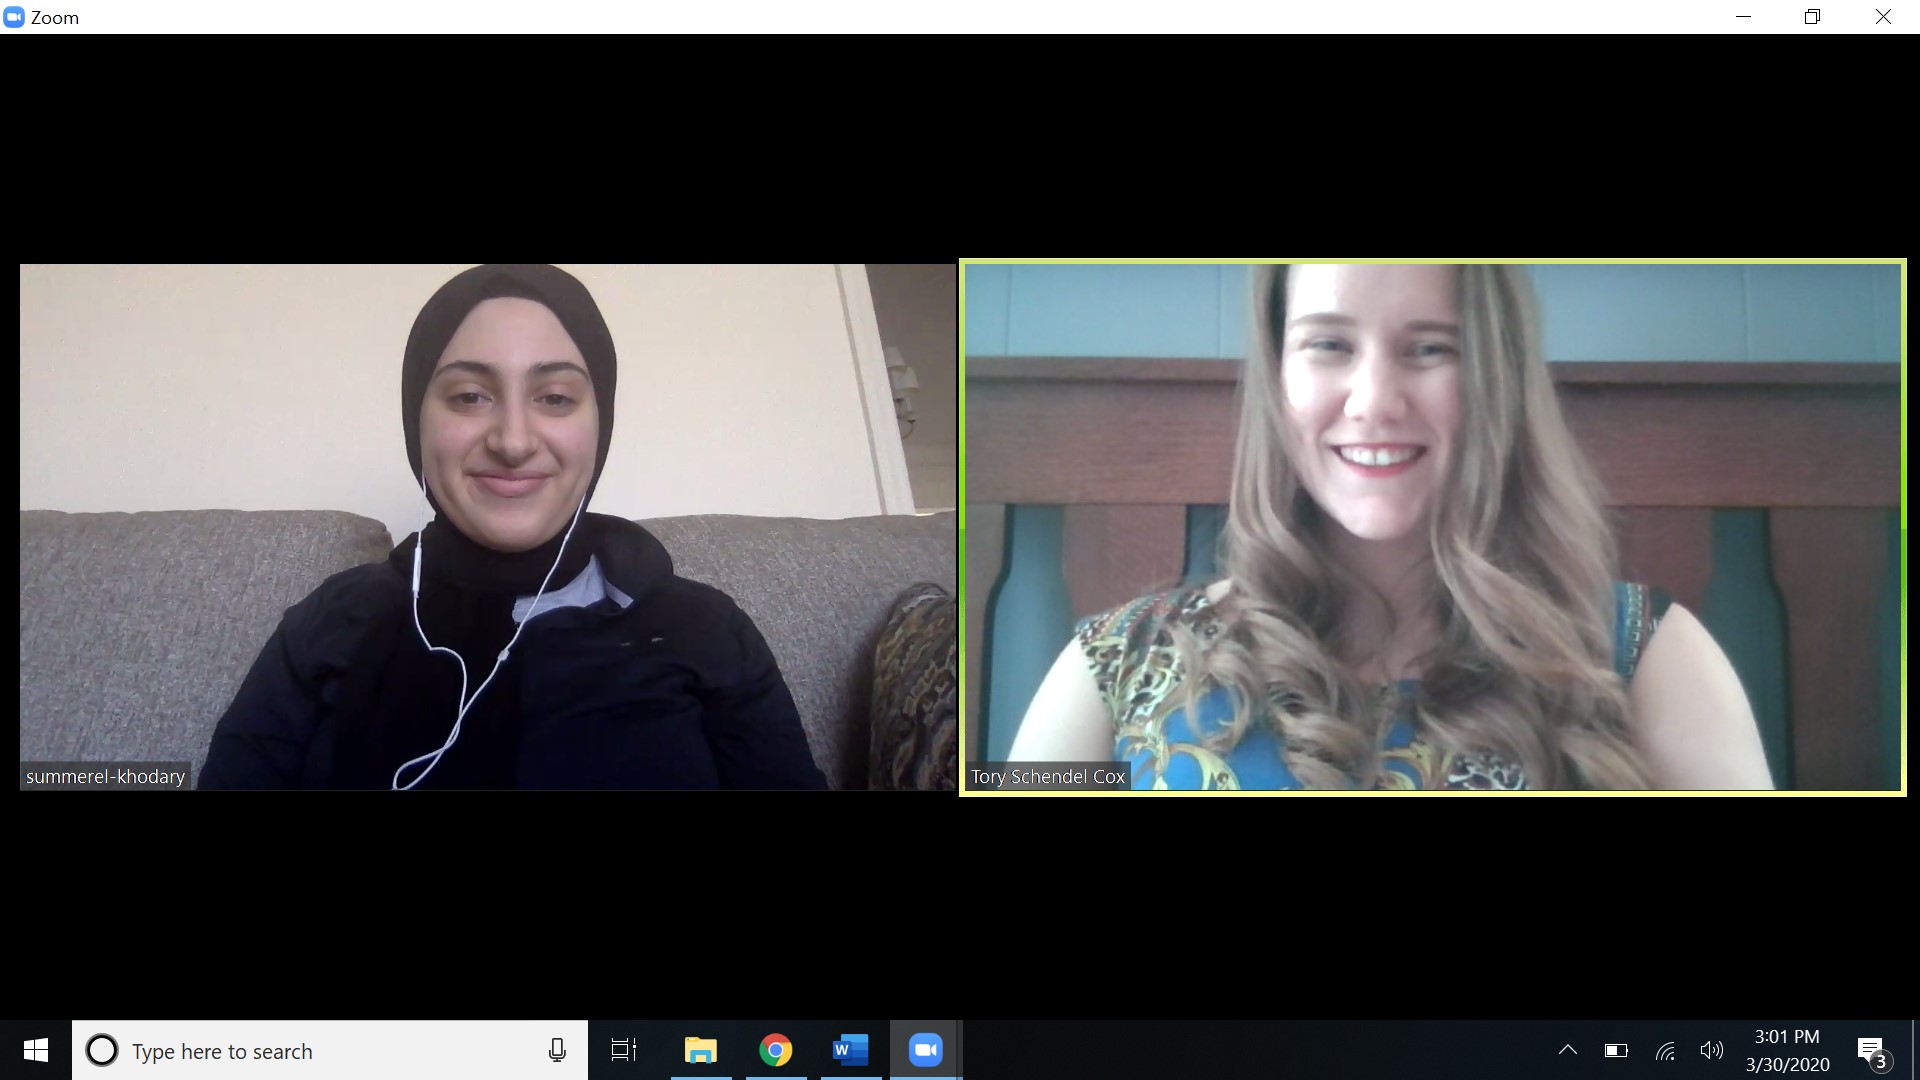The image size is (1920, 1080).
Task: Open battery status icon
Action: pyautogui.click(x=1616, y=1050)
